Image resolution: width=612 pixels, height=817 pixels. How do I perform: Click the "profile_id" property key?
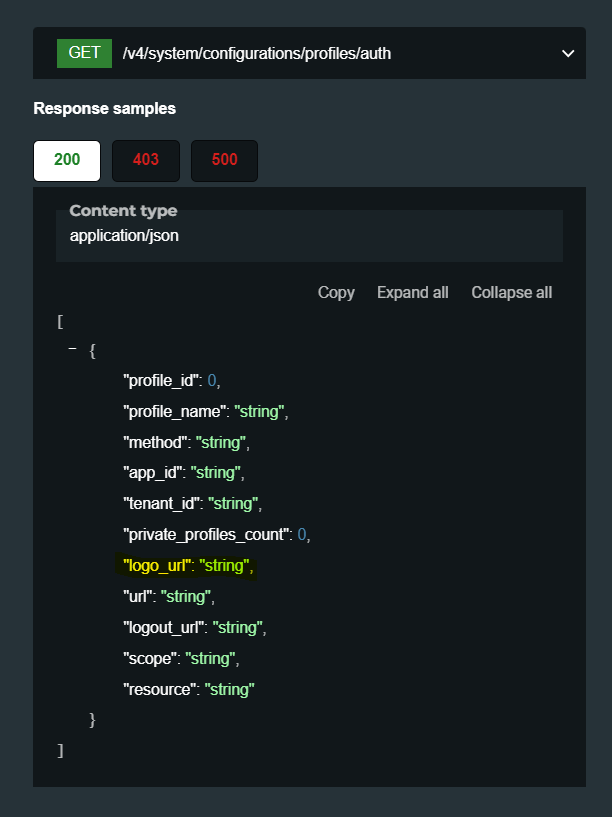tap(162, 381)
